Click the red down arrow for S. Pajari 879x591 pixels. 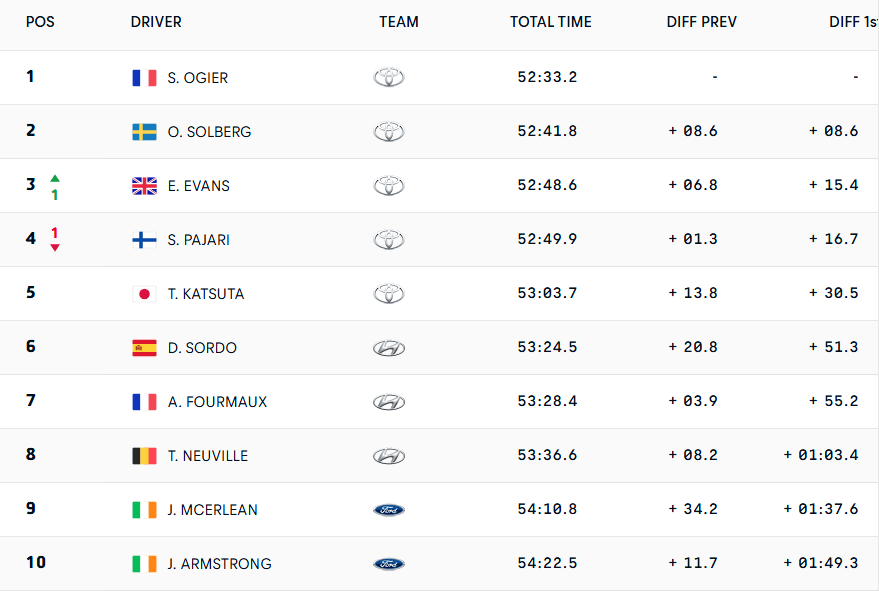55,247
